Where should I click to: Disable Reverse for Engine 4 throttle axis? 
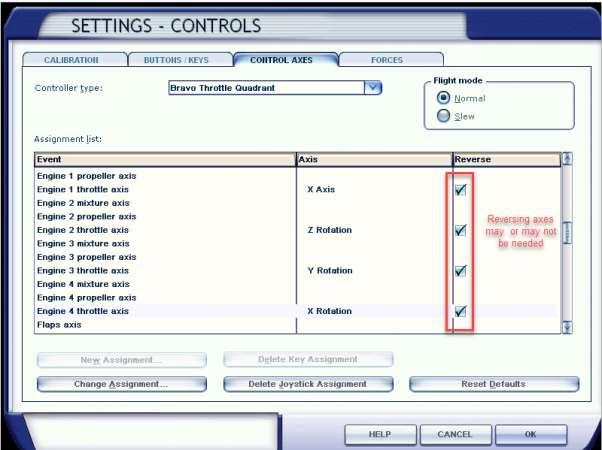pos(460,311)
